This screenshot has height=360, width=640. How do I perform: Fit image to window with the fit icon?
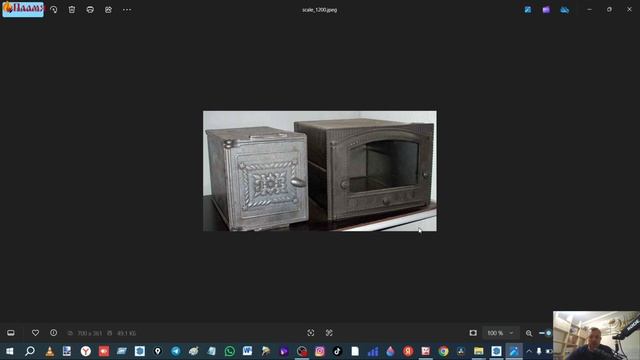(473, 333)
